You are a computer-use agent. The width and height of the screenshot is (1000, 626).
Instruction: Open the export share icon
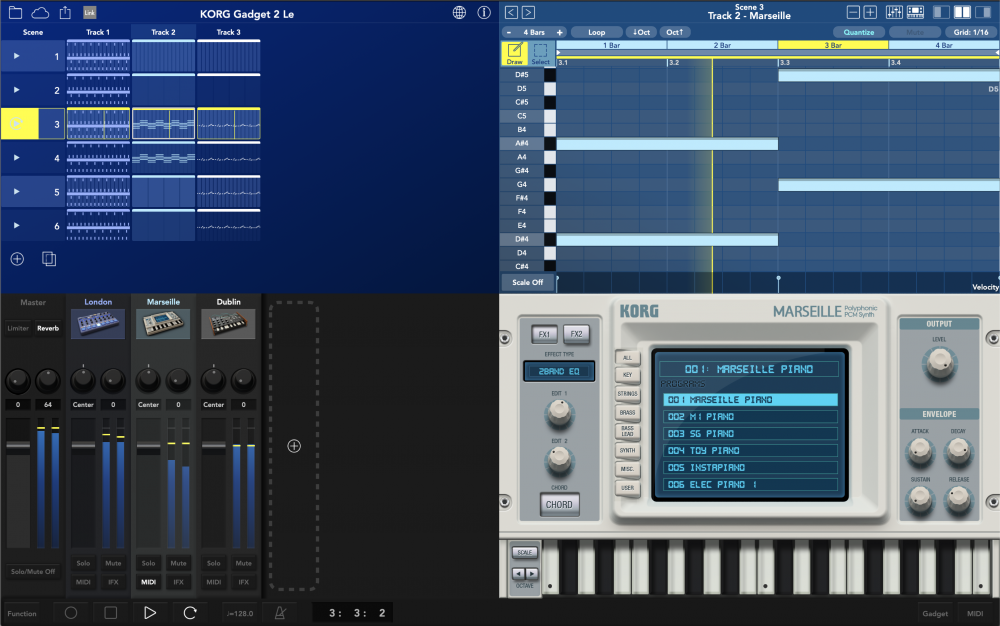[66, 13]
